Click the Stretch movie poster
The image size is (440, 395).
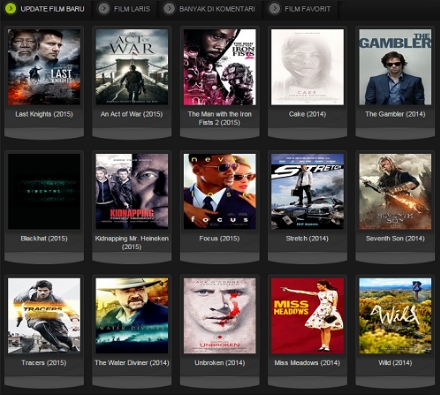click(307, 191)
